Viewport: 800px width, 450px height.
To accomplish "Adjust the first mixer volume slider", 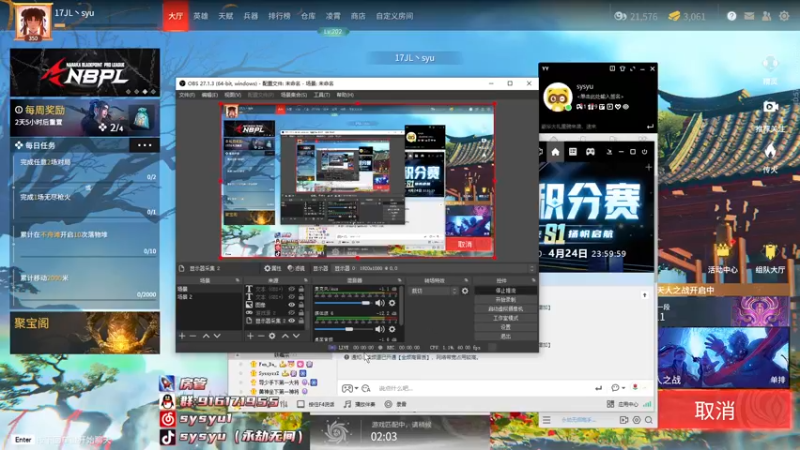I will pos(343,303).
